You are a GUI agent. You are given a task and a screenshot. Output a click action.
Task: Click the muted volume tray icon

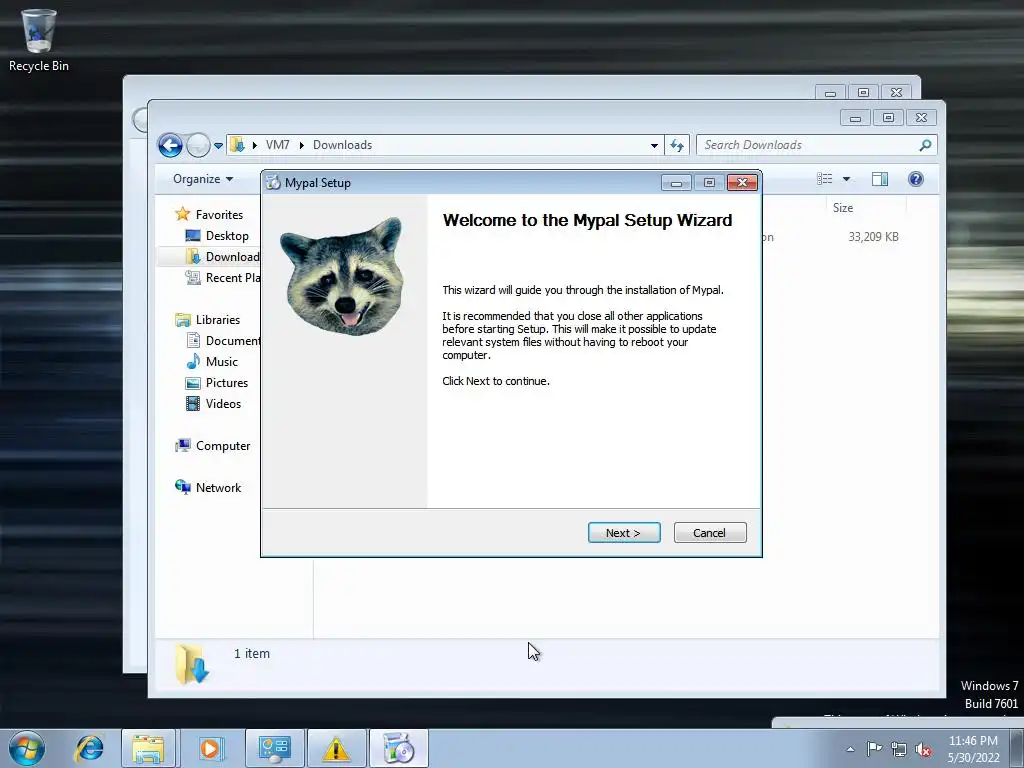click(923, 749)
